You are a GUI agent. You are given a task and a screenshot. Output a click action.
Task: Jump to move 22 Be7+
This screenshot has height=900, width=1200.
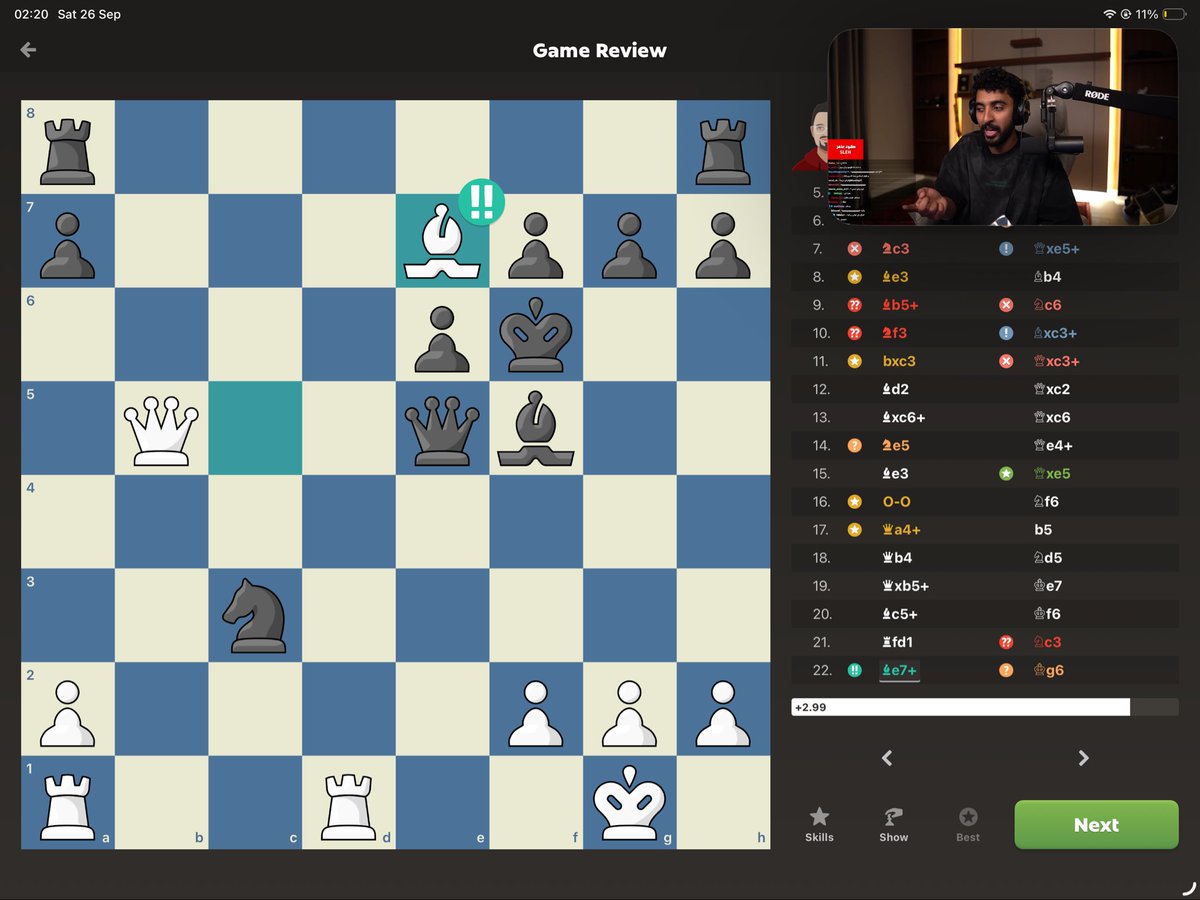pyautogui.click(x=899, y=670)
